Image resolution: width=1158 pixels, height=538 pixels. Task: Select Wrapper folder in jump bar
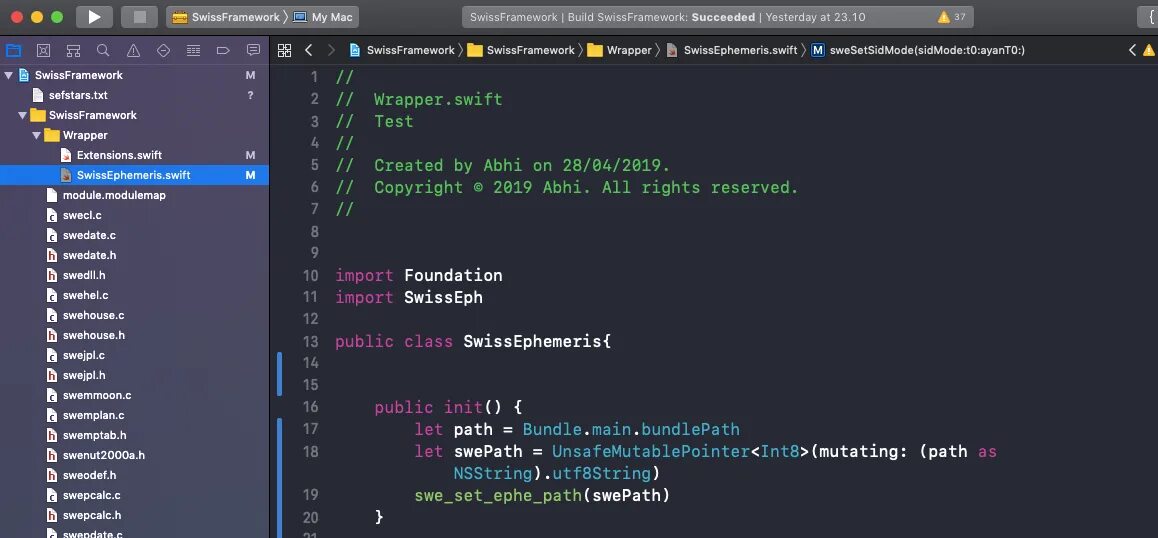620,50
